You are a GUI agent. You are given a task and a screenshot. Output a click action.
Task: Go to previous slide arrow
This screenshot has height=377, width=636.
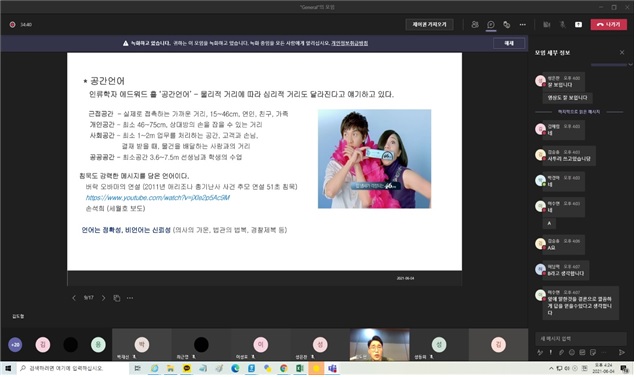[74, 298]
